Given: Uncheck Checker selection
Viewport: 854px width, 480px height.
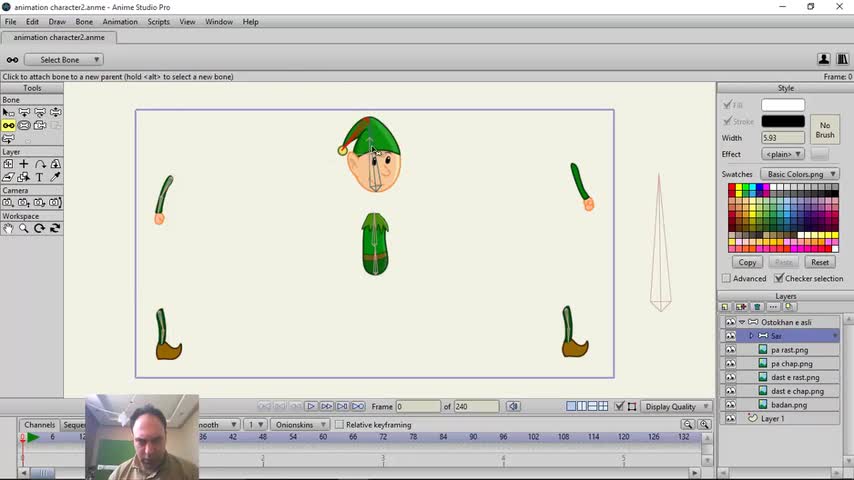Looking at the screenshot, I should (779, 278).
